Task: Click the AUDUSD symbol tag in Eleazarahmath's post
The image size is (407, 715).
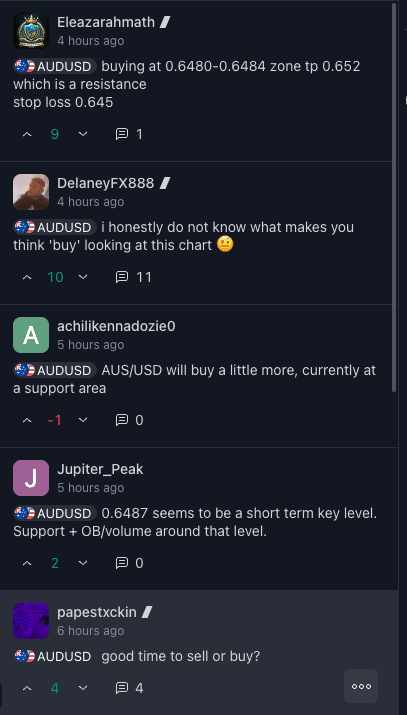Action: 54,67
